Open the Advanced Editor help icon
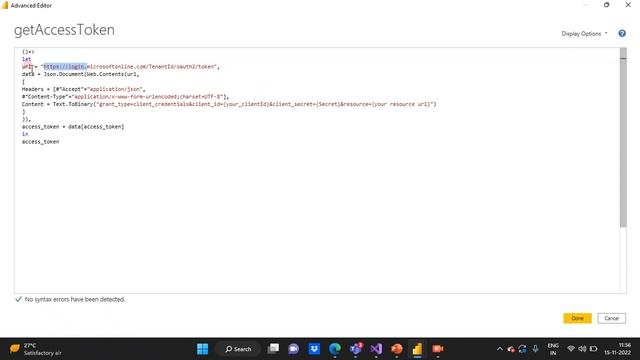This screenshot has width=640, height=360. [622, 33]
